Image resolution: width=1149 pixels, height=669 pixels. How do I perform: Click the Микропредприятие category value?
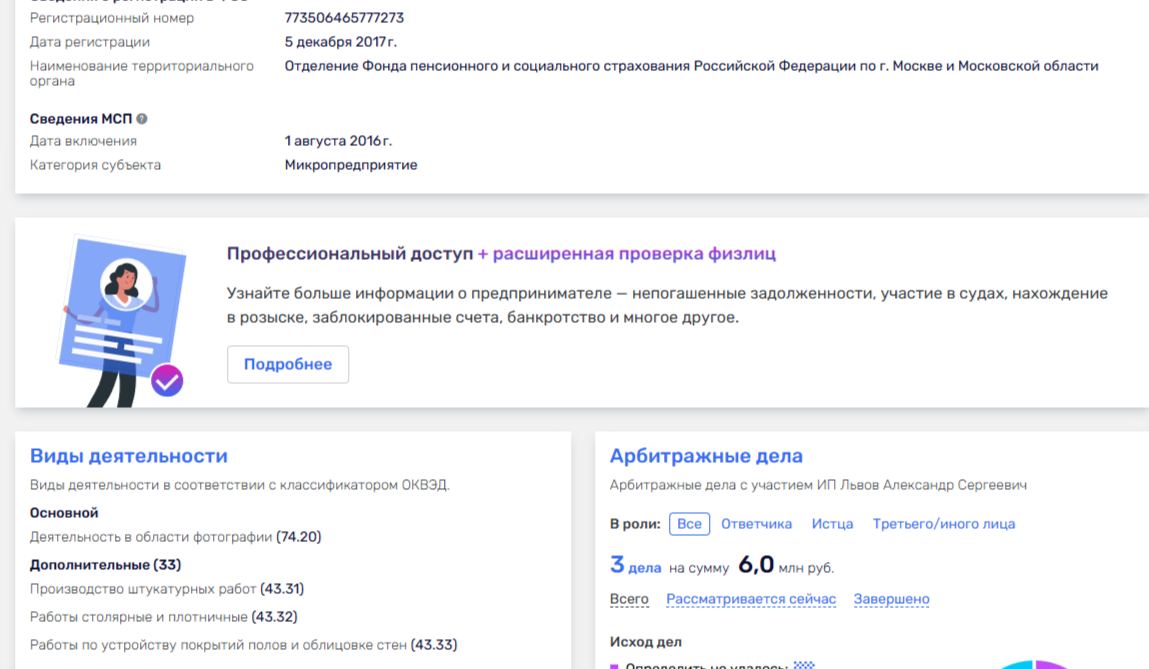click(351, 165)
